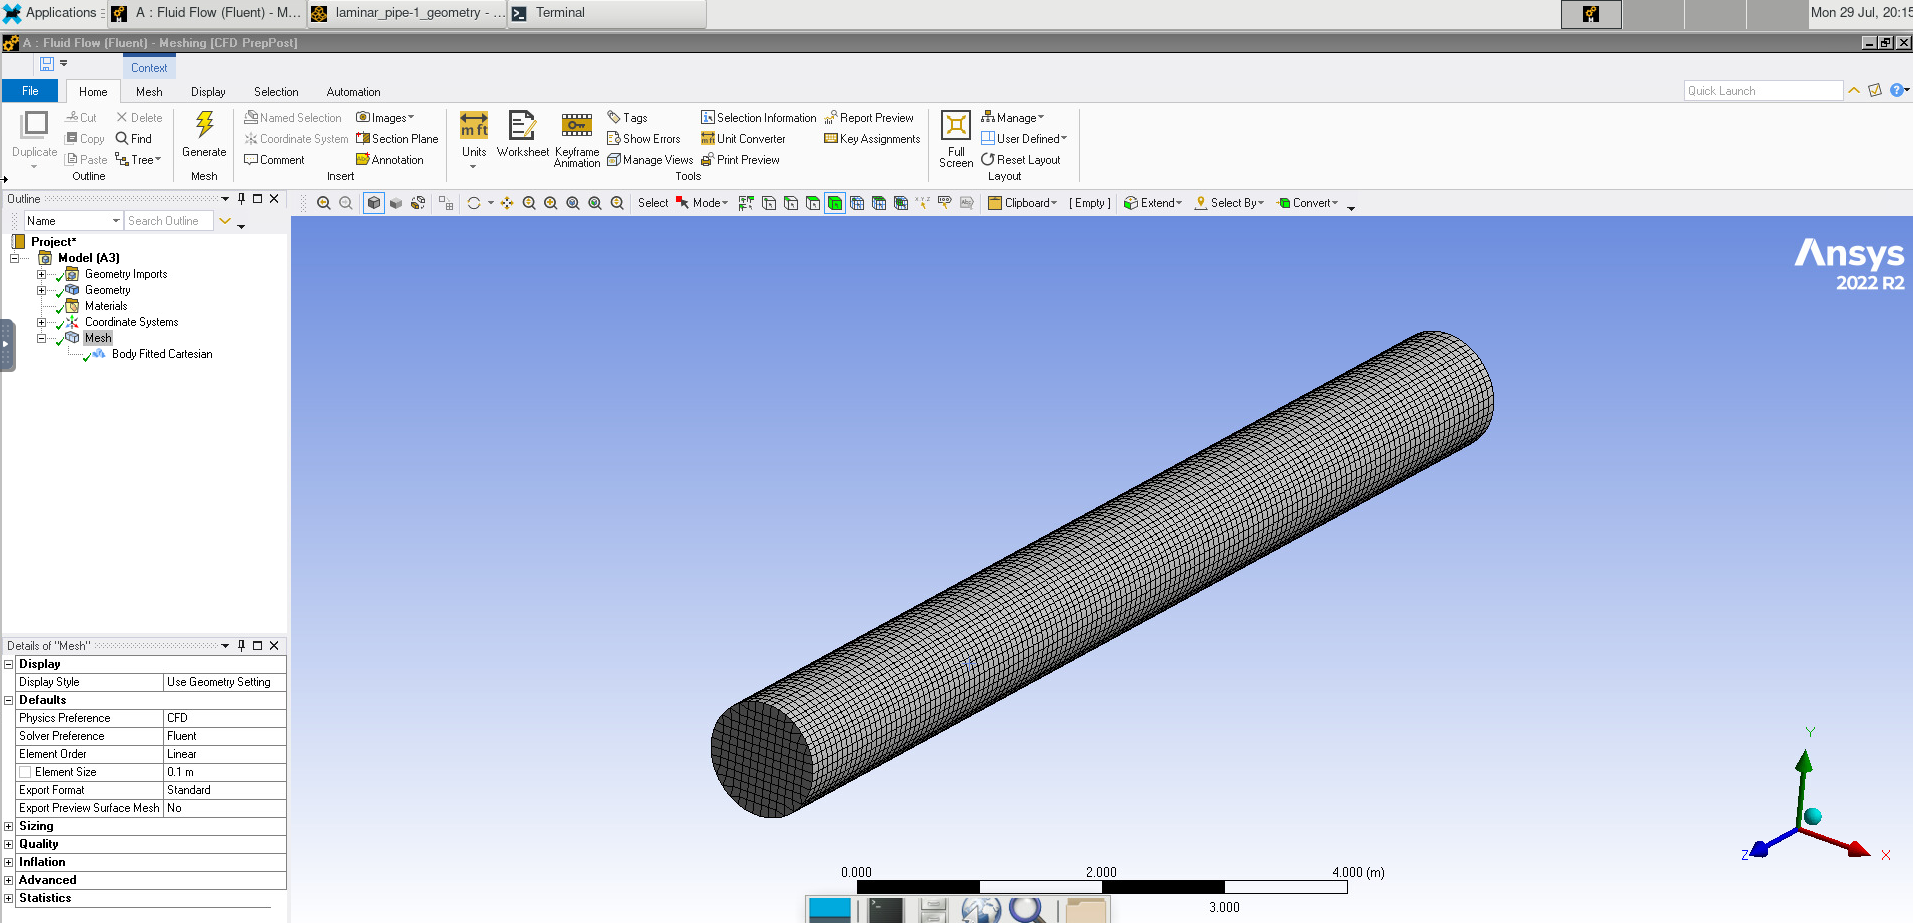Screen dimensions: 1913x923
Task: Toggle Face selection filter
Action: (x=813, y=203)
